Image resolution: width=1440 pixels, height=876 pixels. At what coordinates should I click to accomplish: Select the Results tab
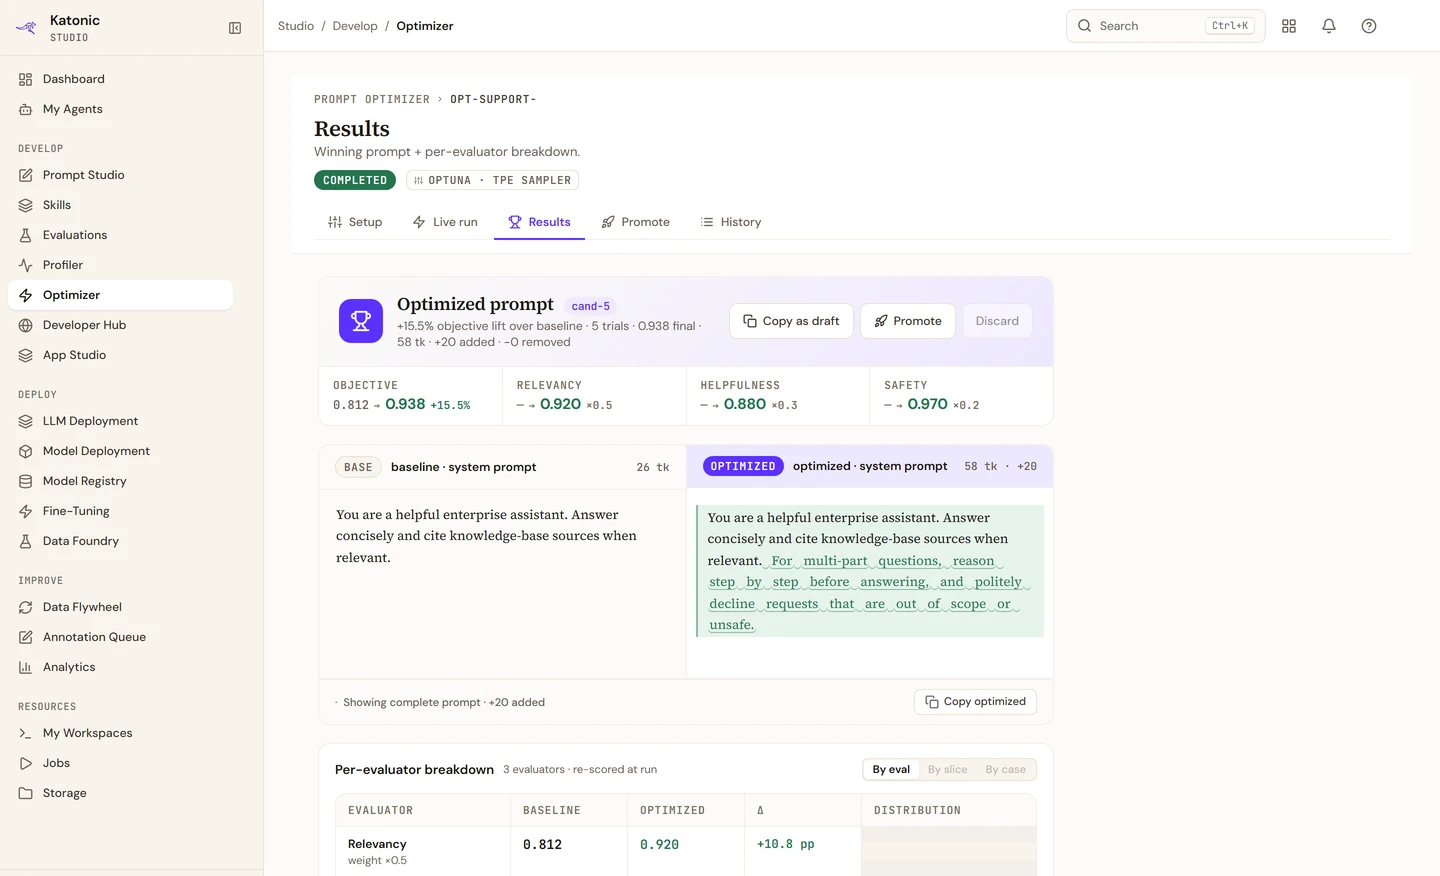[539, 222]
